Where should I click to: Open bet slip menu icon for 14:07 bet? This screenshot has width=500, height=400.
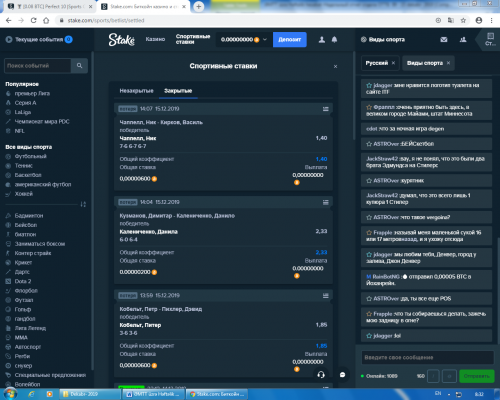pos(326,109)
